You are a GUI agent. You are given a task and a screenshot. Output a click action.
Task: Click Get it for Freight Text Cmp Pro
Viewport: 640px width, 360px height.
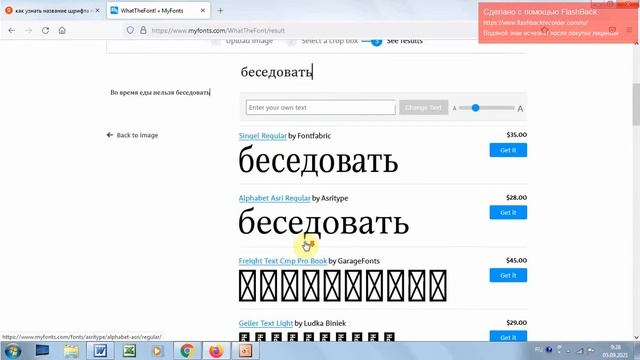pyautogui.click(x=508, y=276)
